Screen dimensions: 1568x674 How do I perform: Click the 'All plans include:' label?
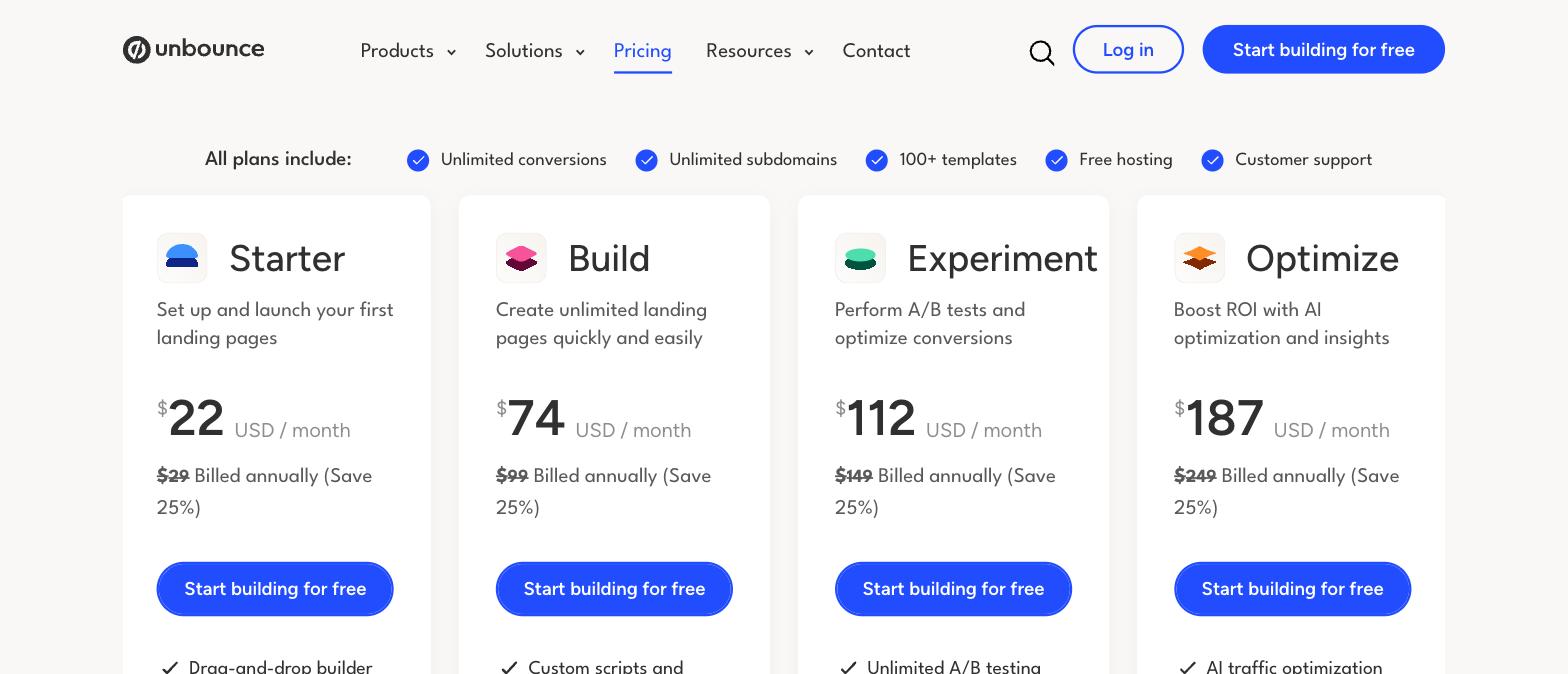coord(278,159)
